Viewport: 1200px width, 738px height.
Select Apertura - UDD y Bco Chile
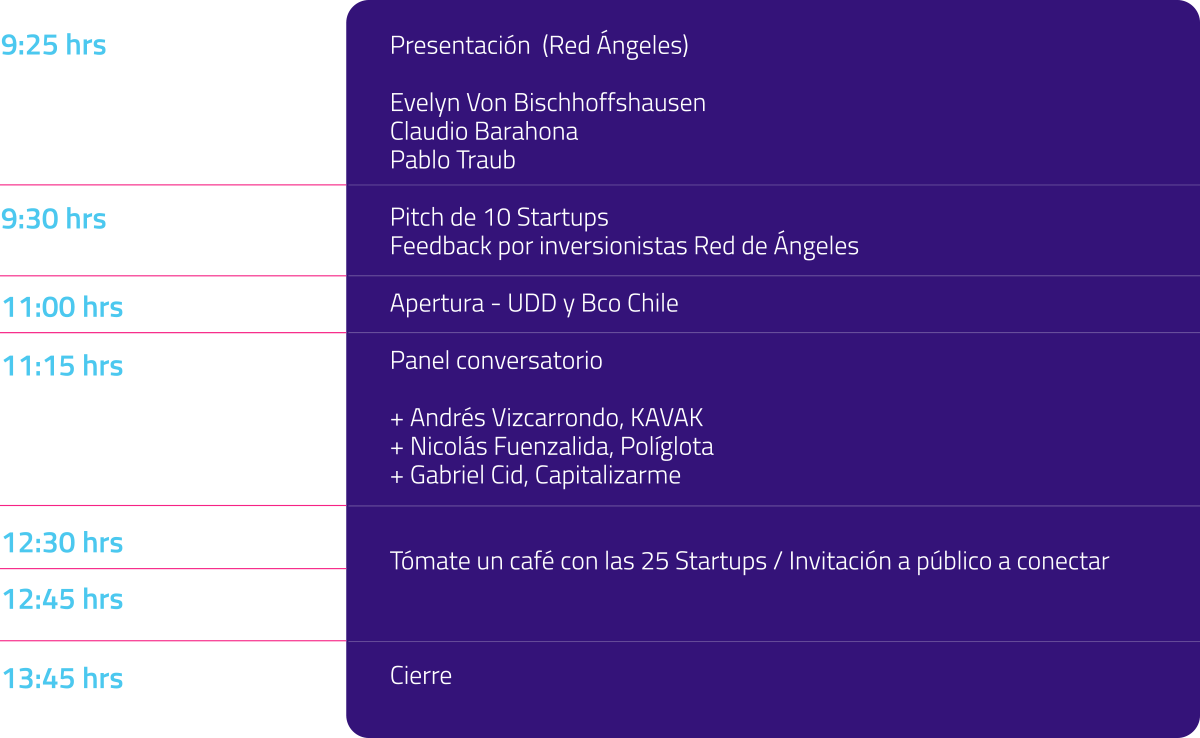tap(534, 304)
